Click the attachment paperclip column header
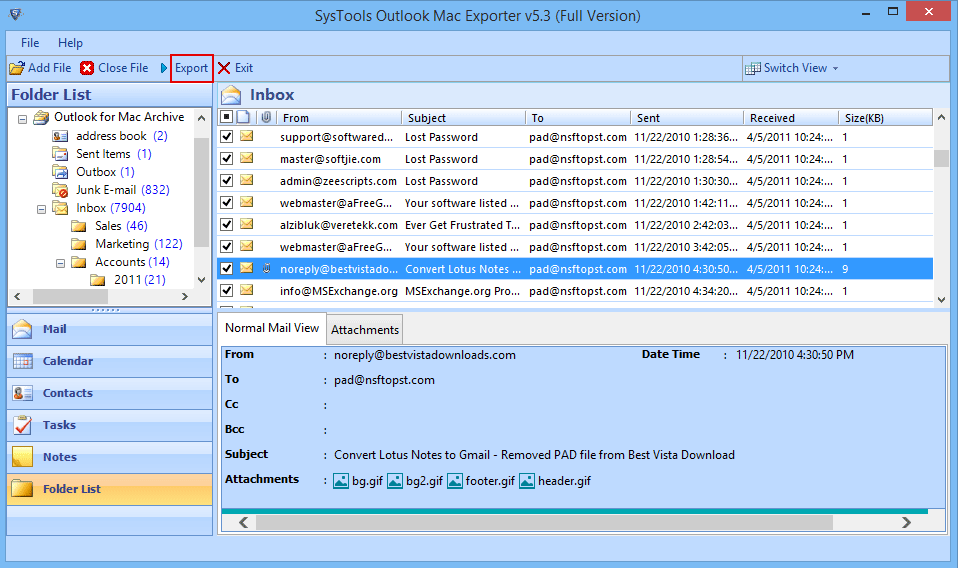 266,117
